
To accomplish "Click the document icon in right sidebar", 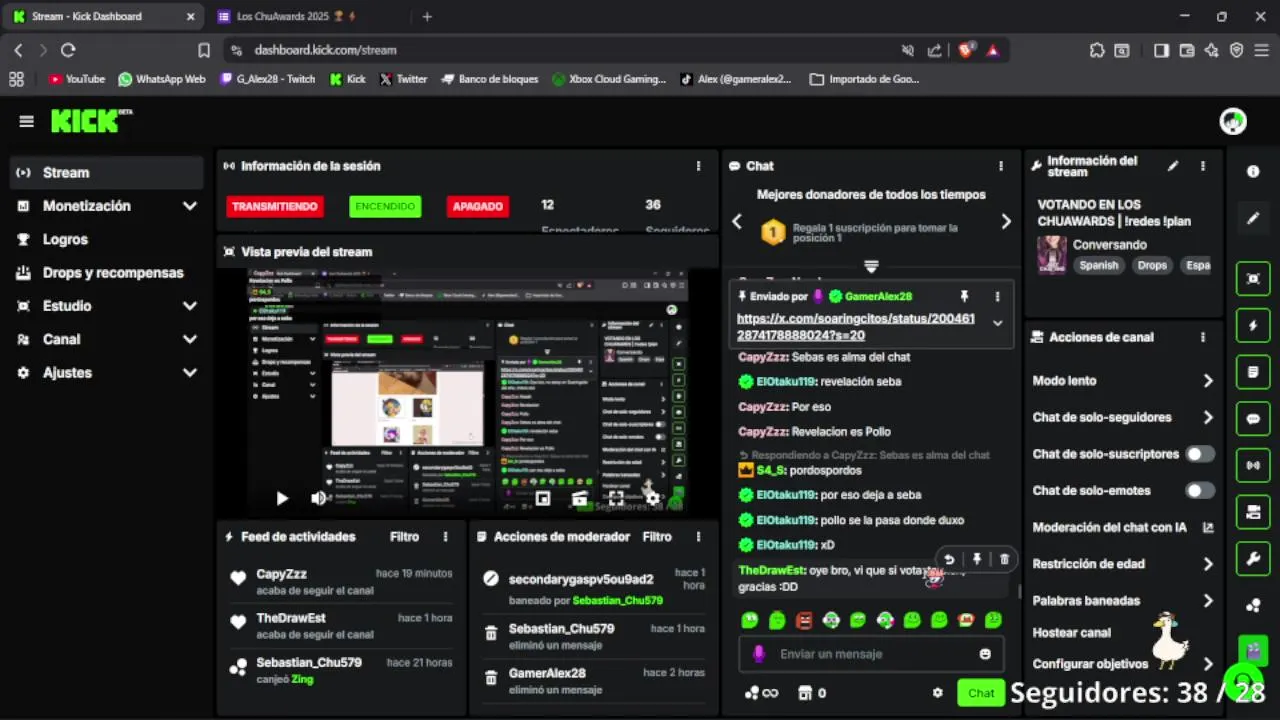I will pos(1253,372).
